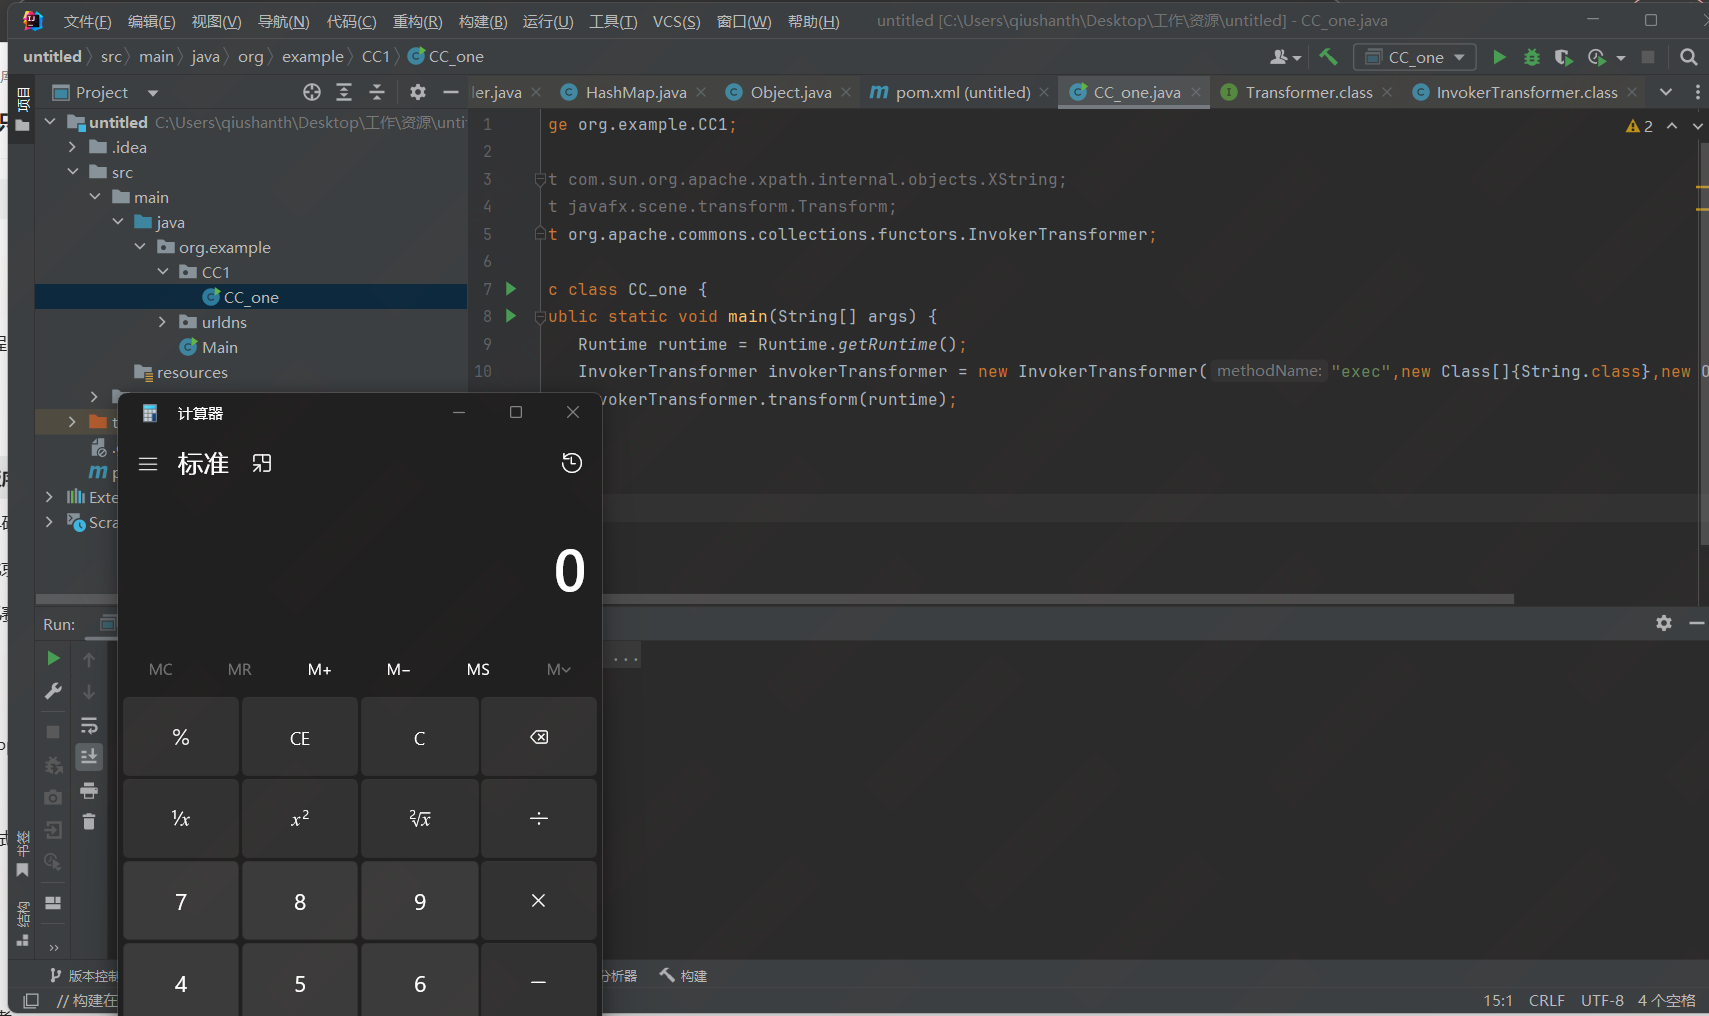Open calculator history icon
The width and height of the screenshot is (1709, 1016).
572,463
